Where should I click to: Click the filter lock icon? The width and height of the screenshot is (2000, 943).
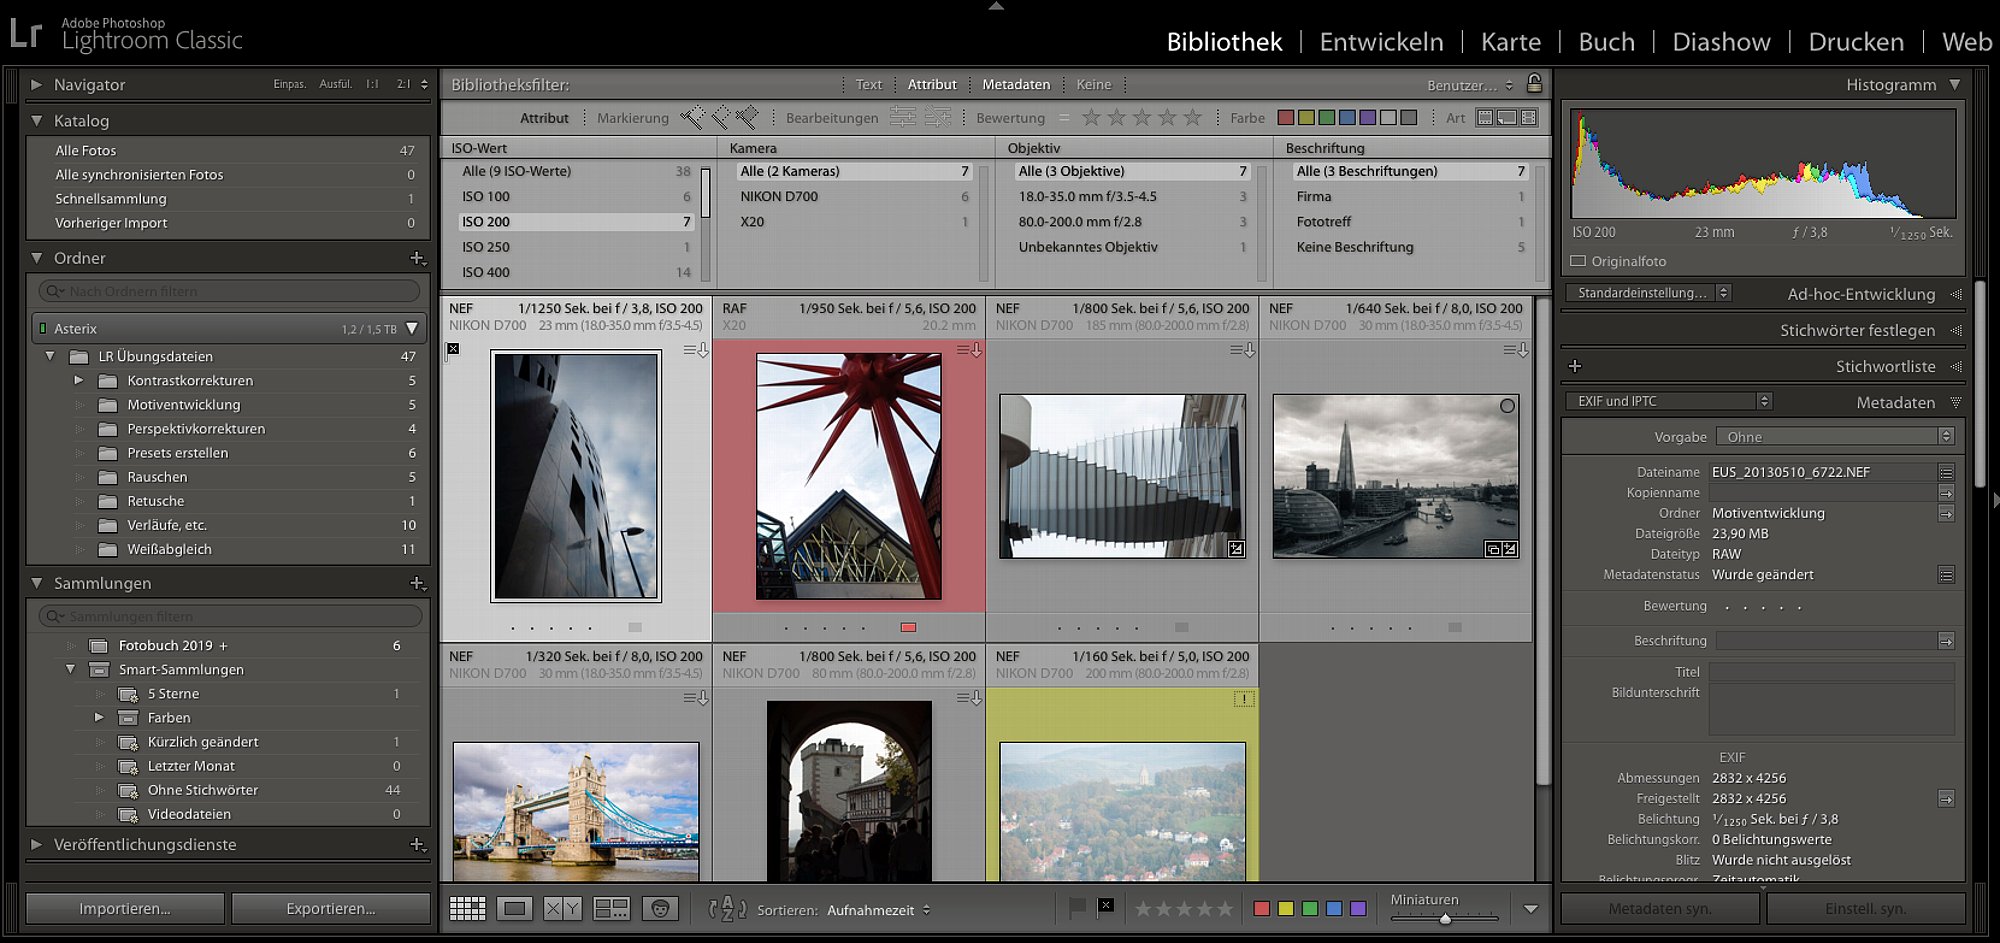point(1535,83)
